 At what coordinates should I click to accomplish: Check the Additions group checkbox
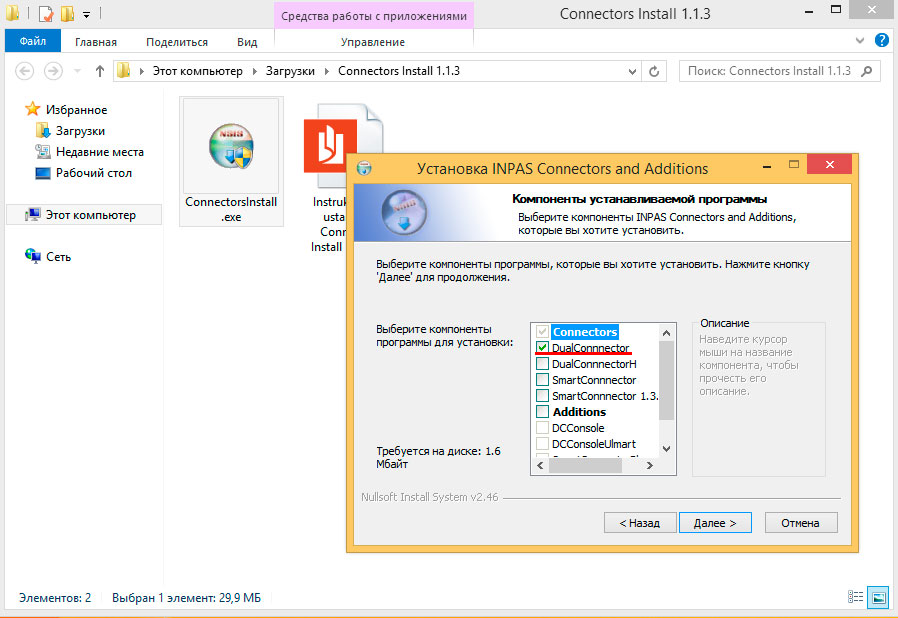coord(542,412)
